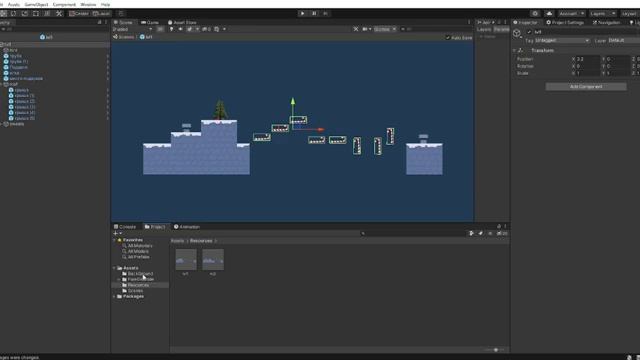Collapse the Assets tree node
640x360 pixels.
pos(114,268)
